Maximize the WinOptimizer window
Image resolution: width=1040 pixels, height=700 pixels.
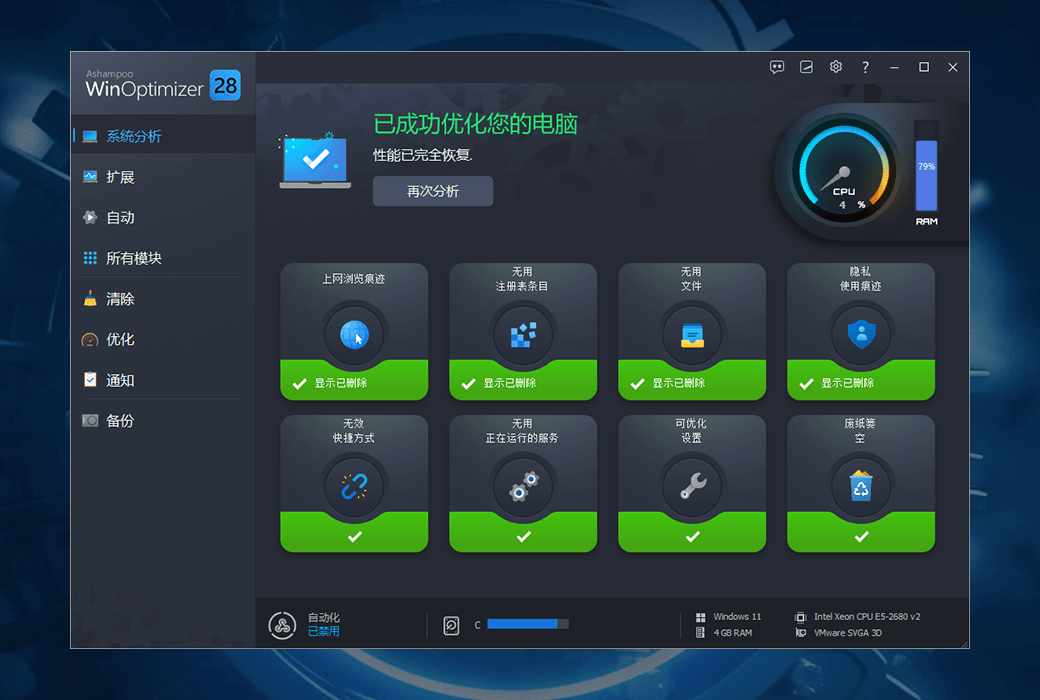pos(923,67)
